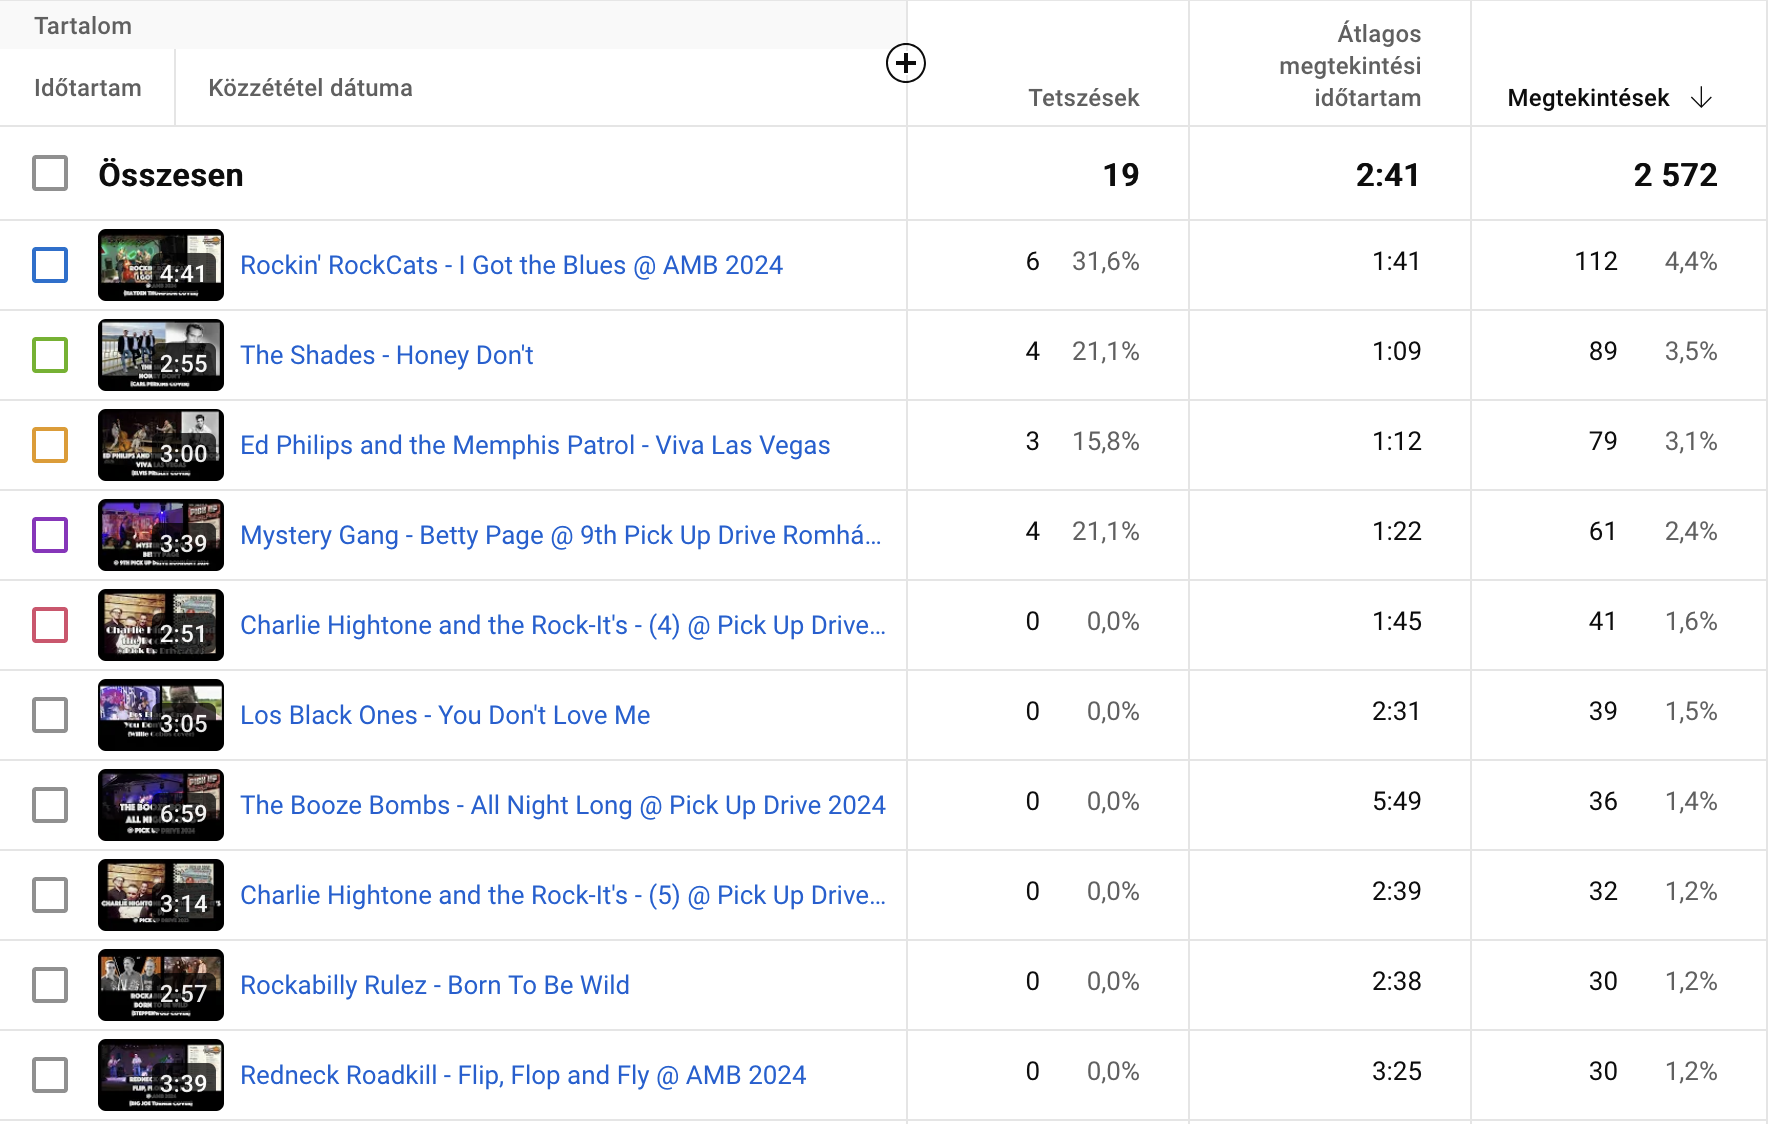Image resolution: width=1768 pixels, height=1124 pixels.
Task: Switch to the Időtartam tab
Action: pyautogui.click(x=88, y=88)
